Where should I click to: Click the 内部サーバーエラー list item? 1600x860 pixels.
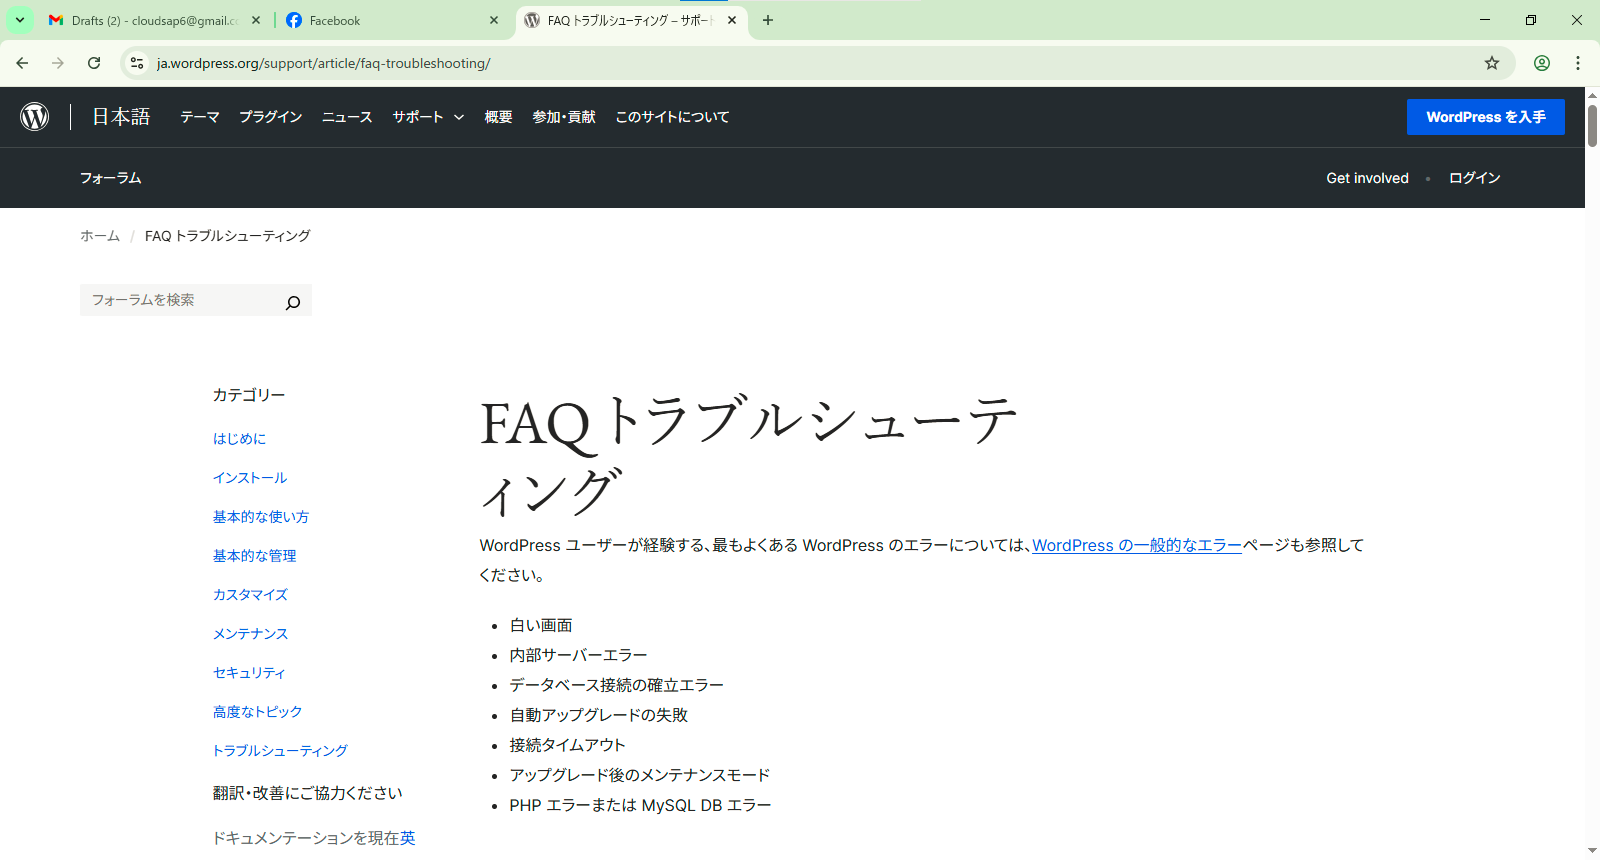[578, 655]
